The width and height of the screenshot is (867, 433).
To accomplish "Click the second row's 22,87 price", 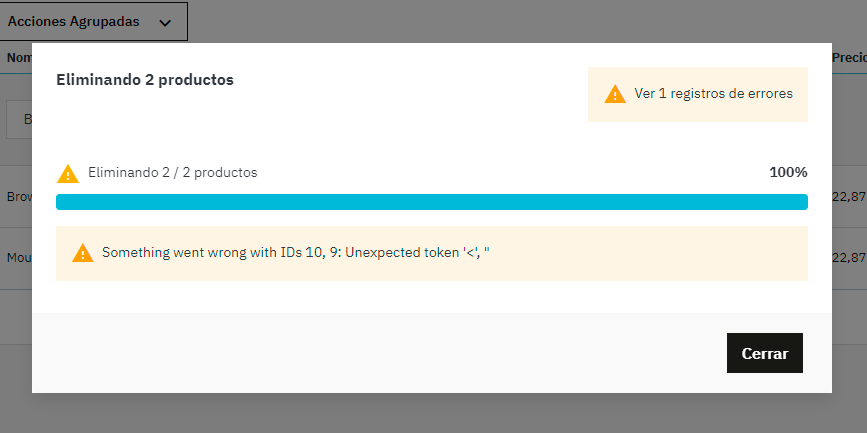I will [x=848, y=257].
